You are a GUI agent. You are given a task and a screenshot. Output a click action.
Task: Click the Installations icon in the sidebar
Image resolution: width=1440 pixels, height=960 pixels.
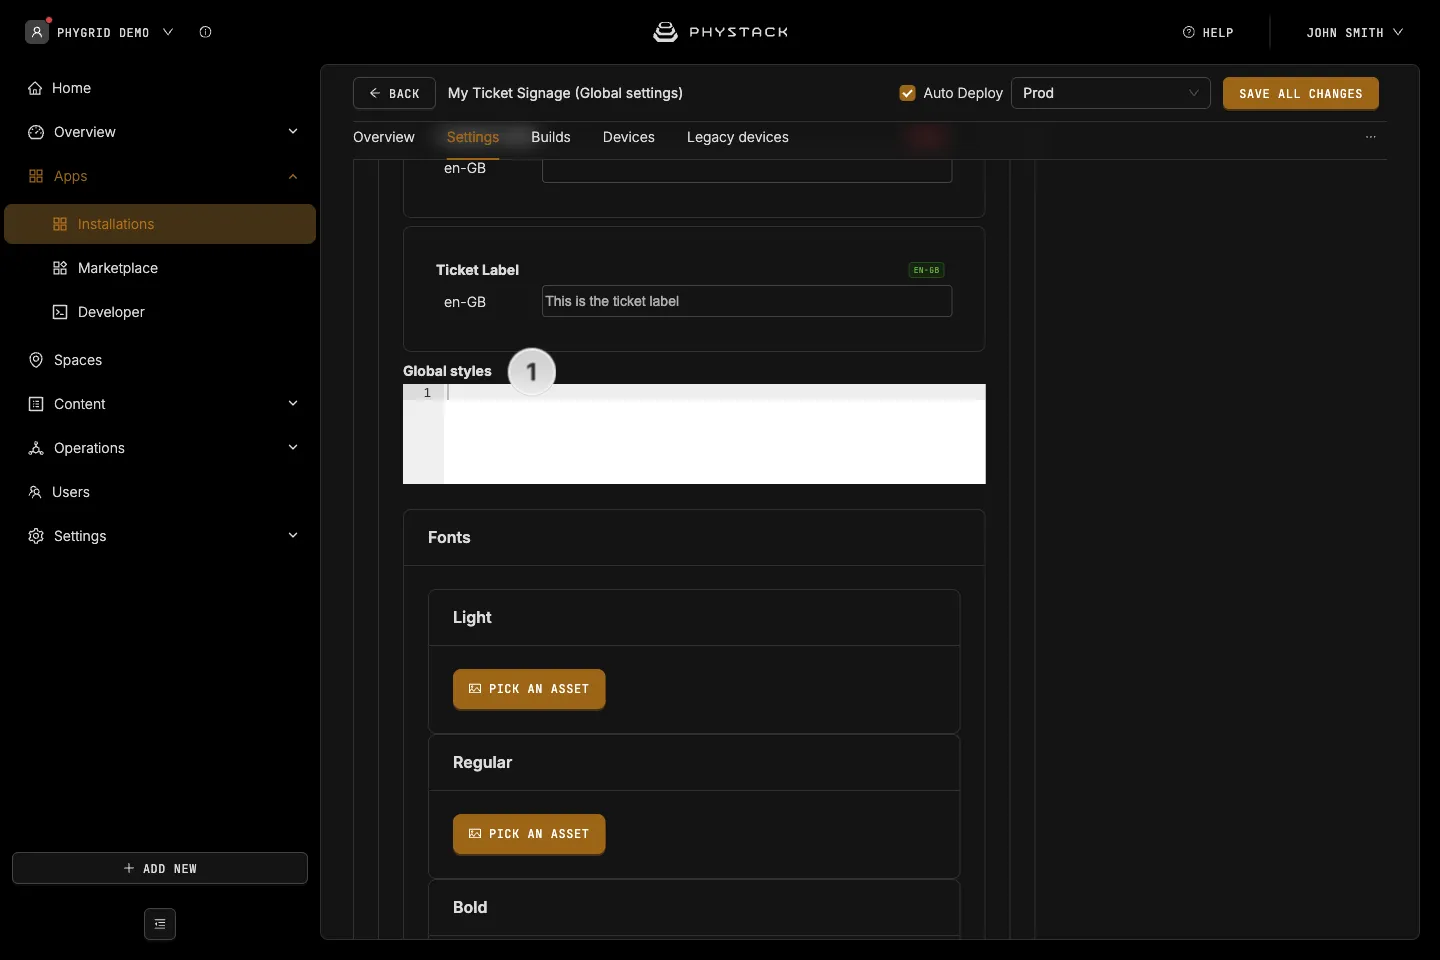60,224
